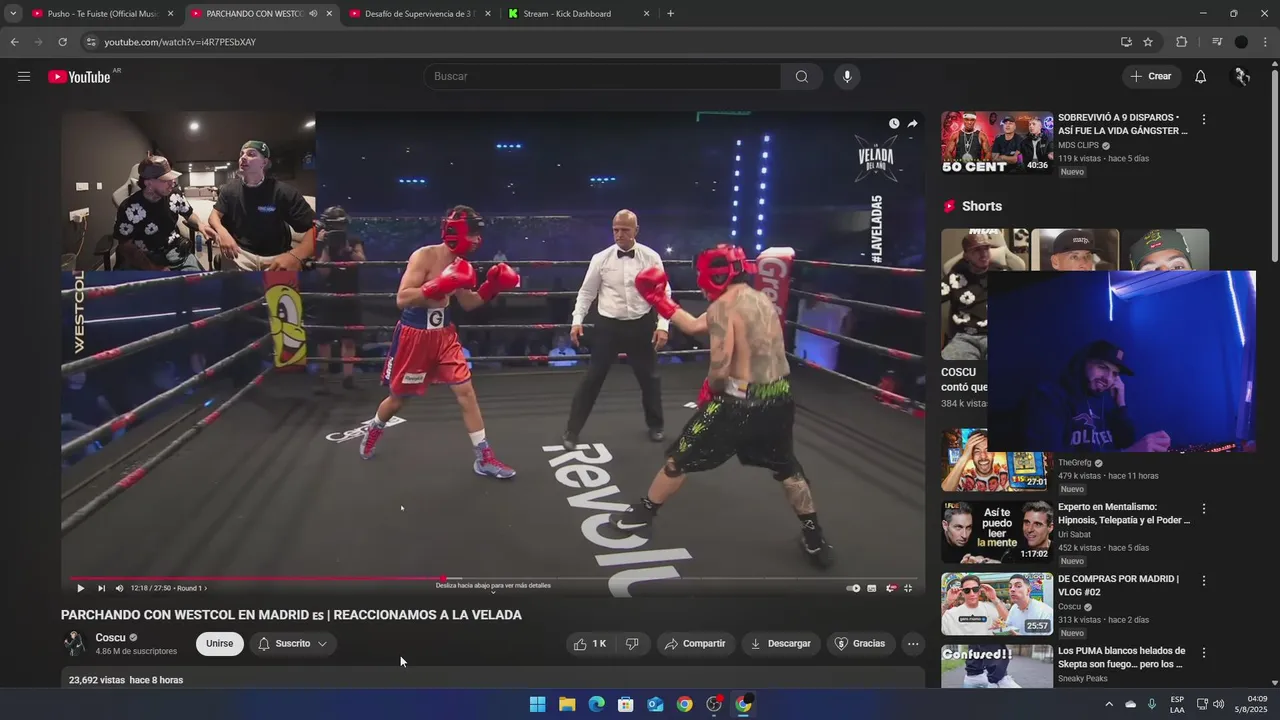
Task: Start voice search with the microphone
Action: coord(847,76)
